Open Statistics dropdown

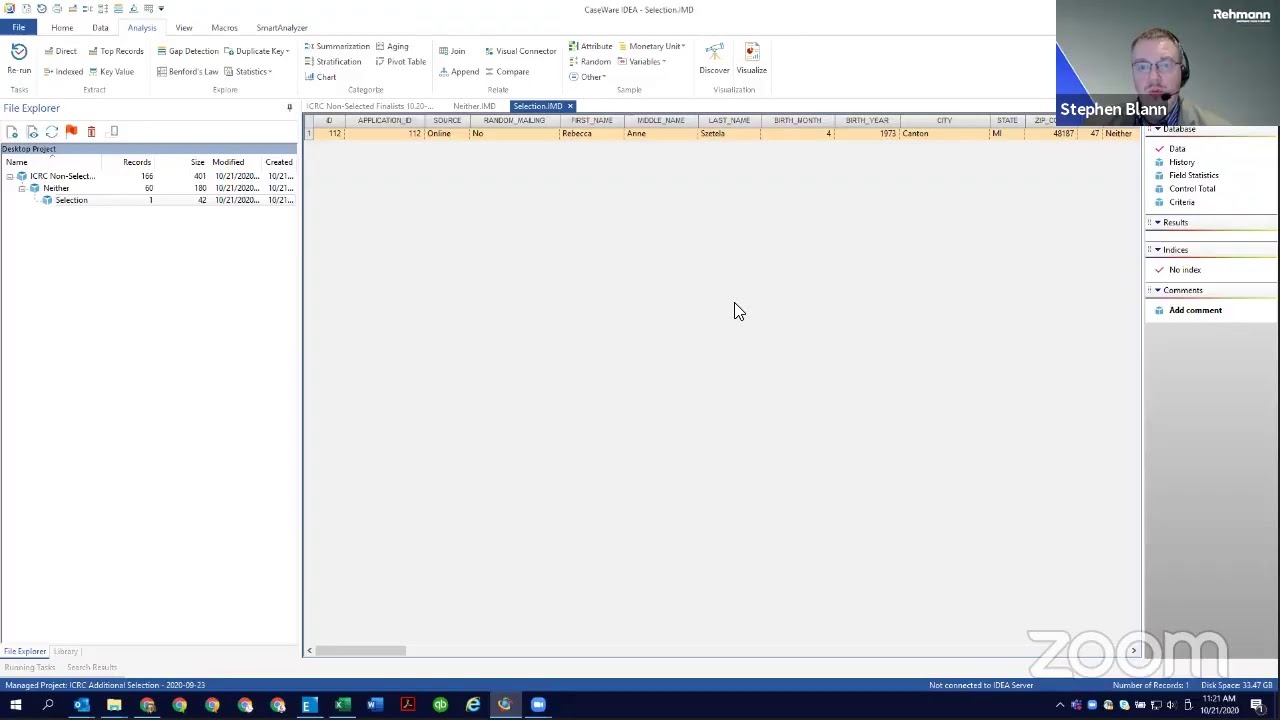click(x=248, y=72)
